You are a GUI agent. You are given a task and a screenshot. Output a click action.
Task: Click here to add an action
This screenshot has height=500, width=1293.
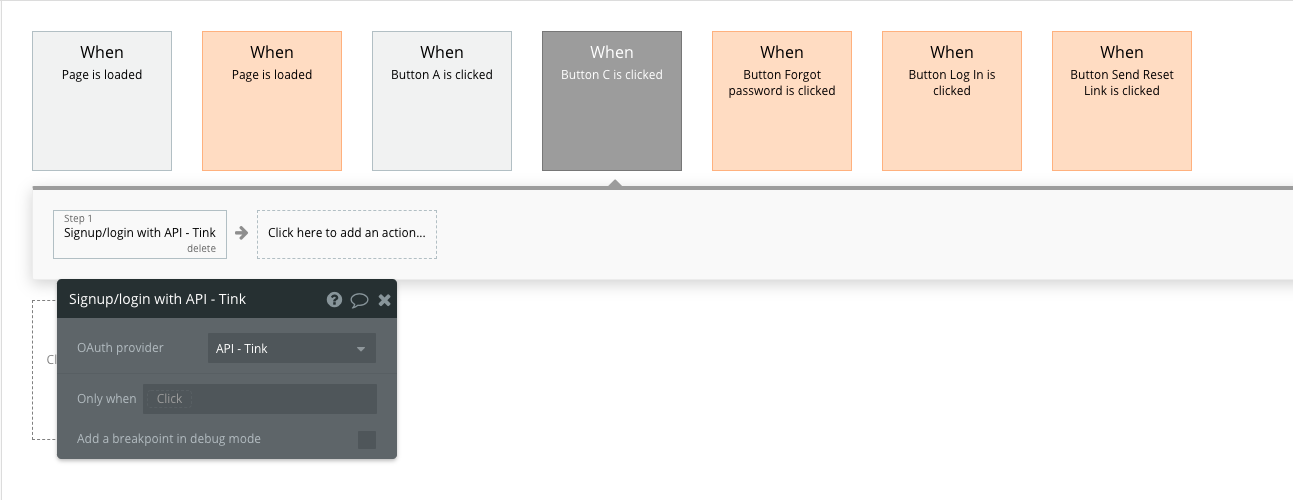(x=347, y=233)
